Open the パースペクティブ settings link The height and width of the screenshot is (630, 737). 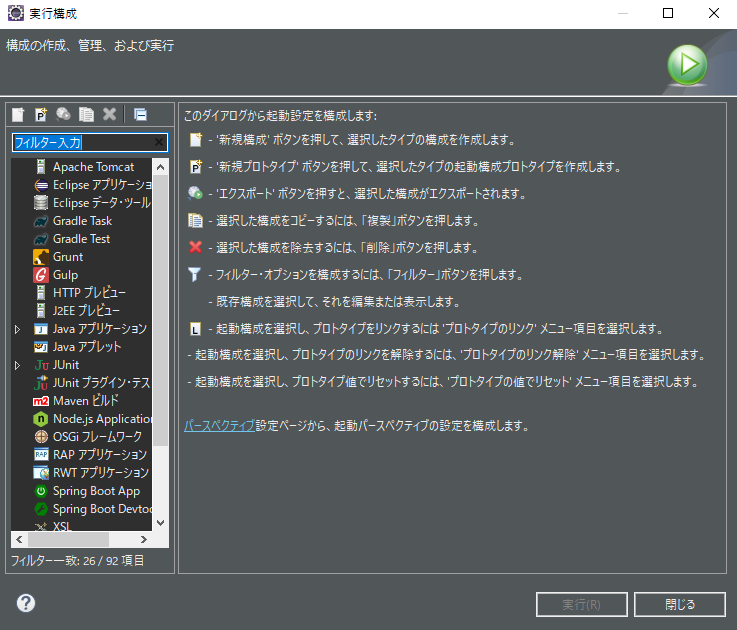(219, 425)
